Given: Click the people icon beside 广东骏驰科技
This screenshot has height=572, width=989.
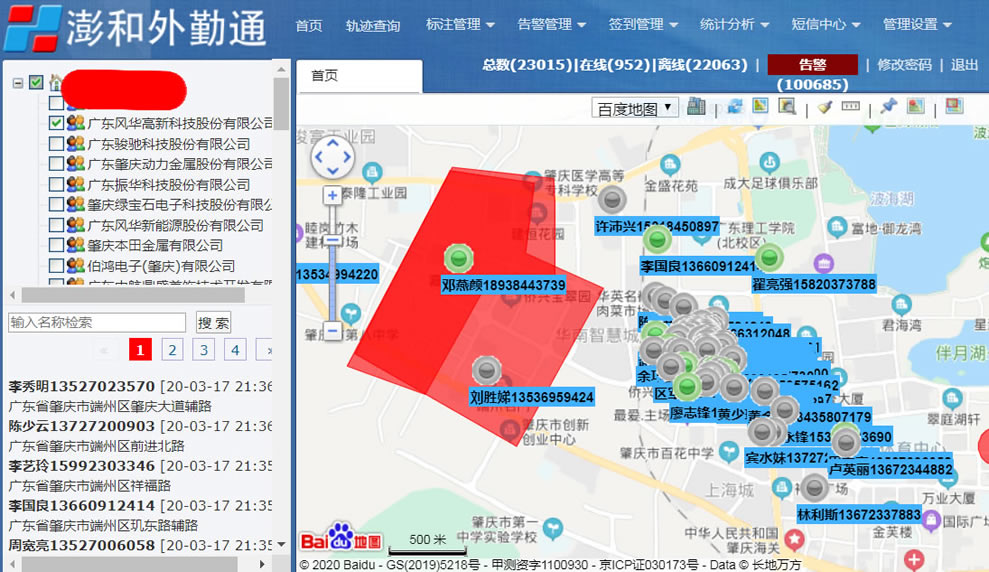Looking at the screenshot, I should [76, 143].
